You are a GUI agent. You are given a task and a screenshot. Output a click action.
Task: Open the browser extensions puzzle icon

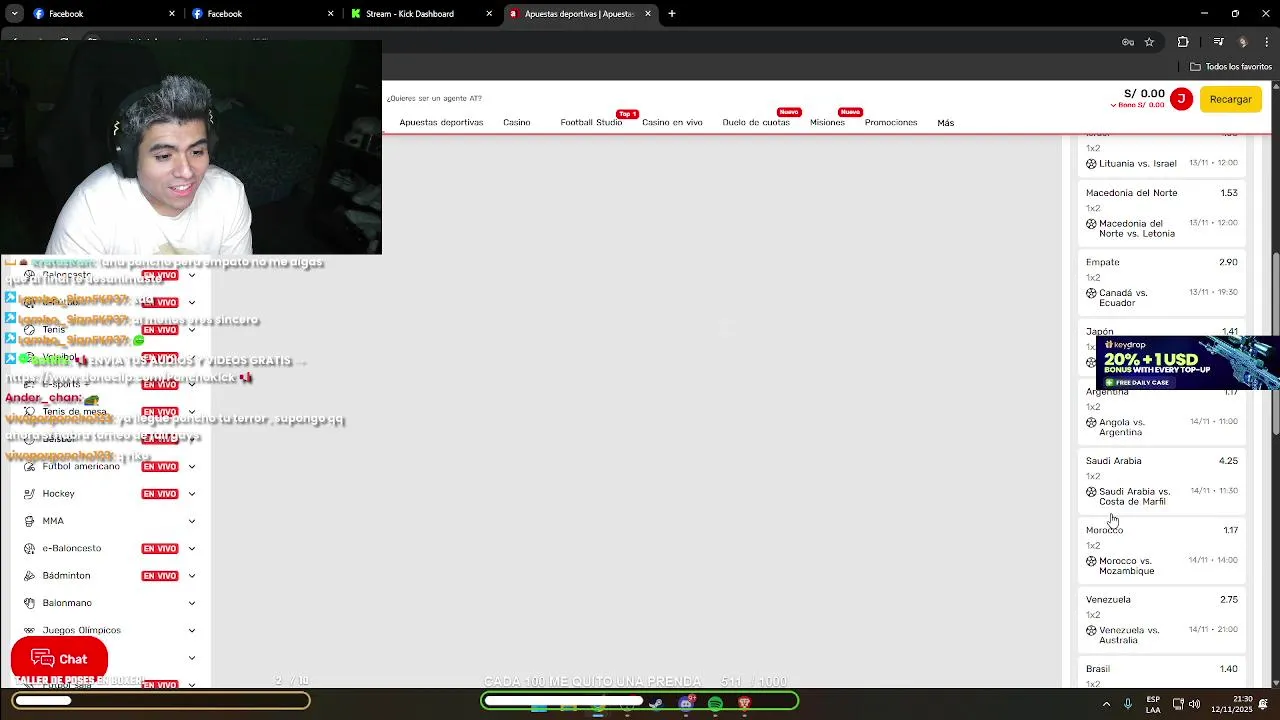(x=1183, y=42)
